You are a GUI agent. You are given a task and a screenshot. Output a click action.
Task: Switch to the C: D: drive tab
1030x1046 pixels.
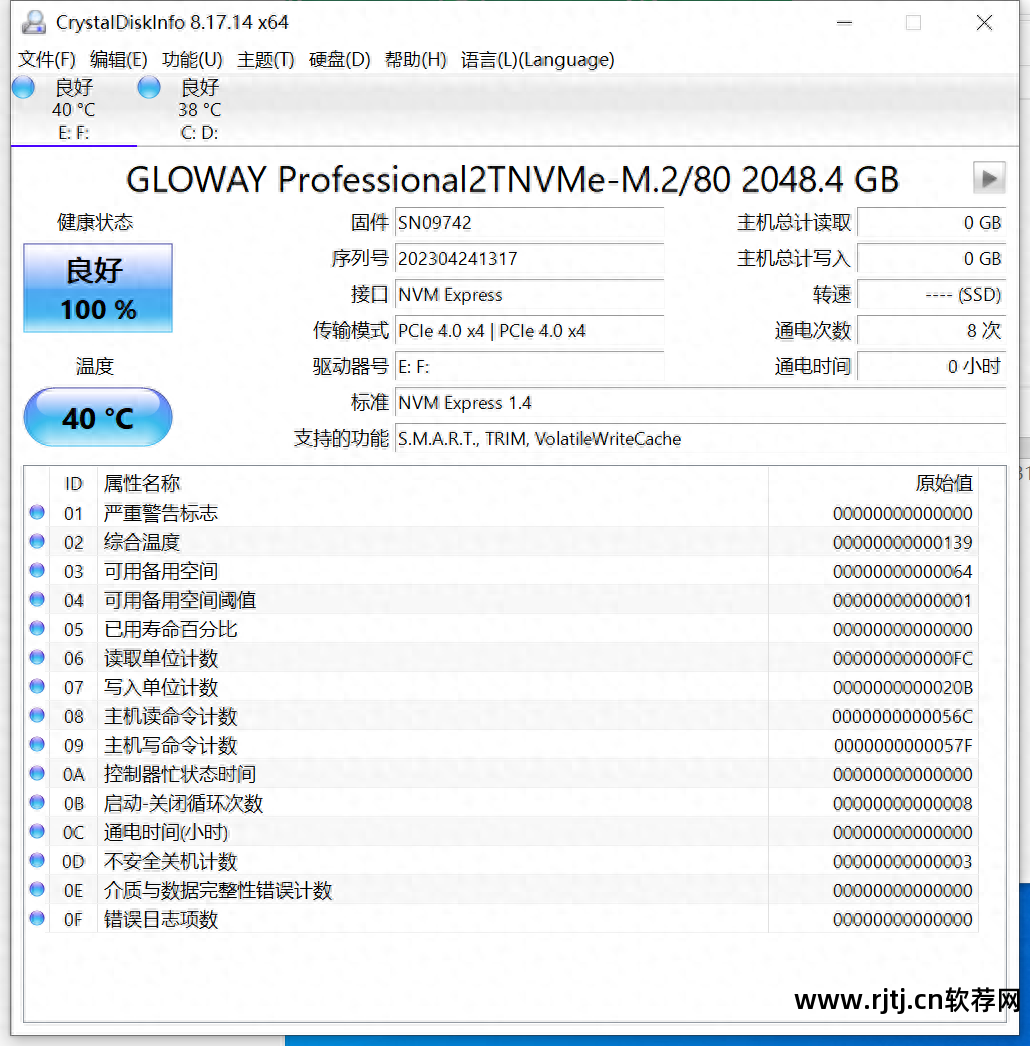point(198,108)
